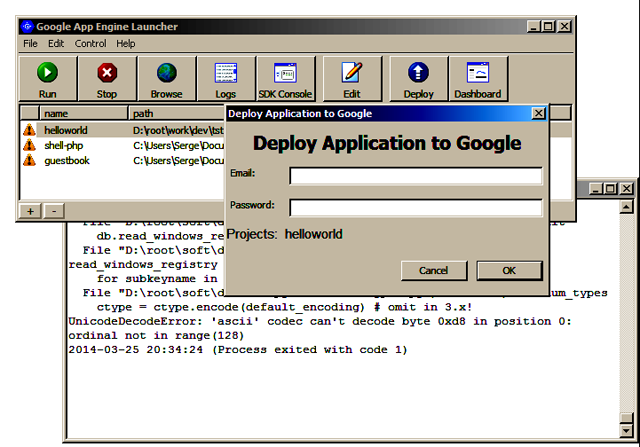The width and height of the screenshot is (640, 447).
Task: Click the guestbook C:\Users\Serge path cell
Action: (x=178, y=160)
